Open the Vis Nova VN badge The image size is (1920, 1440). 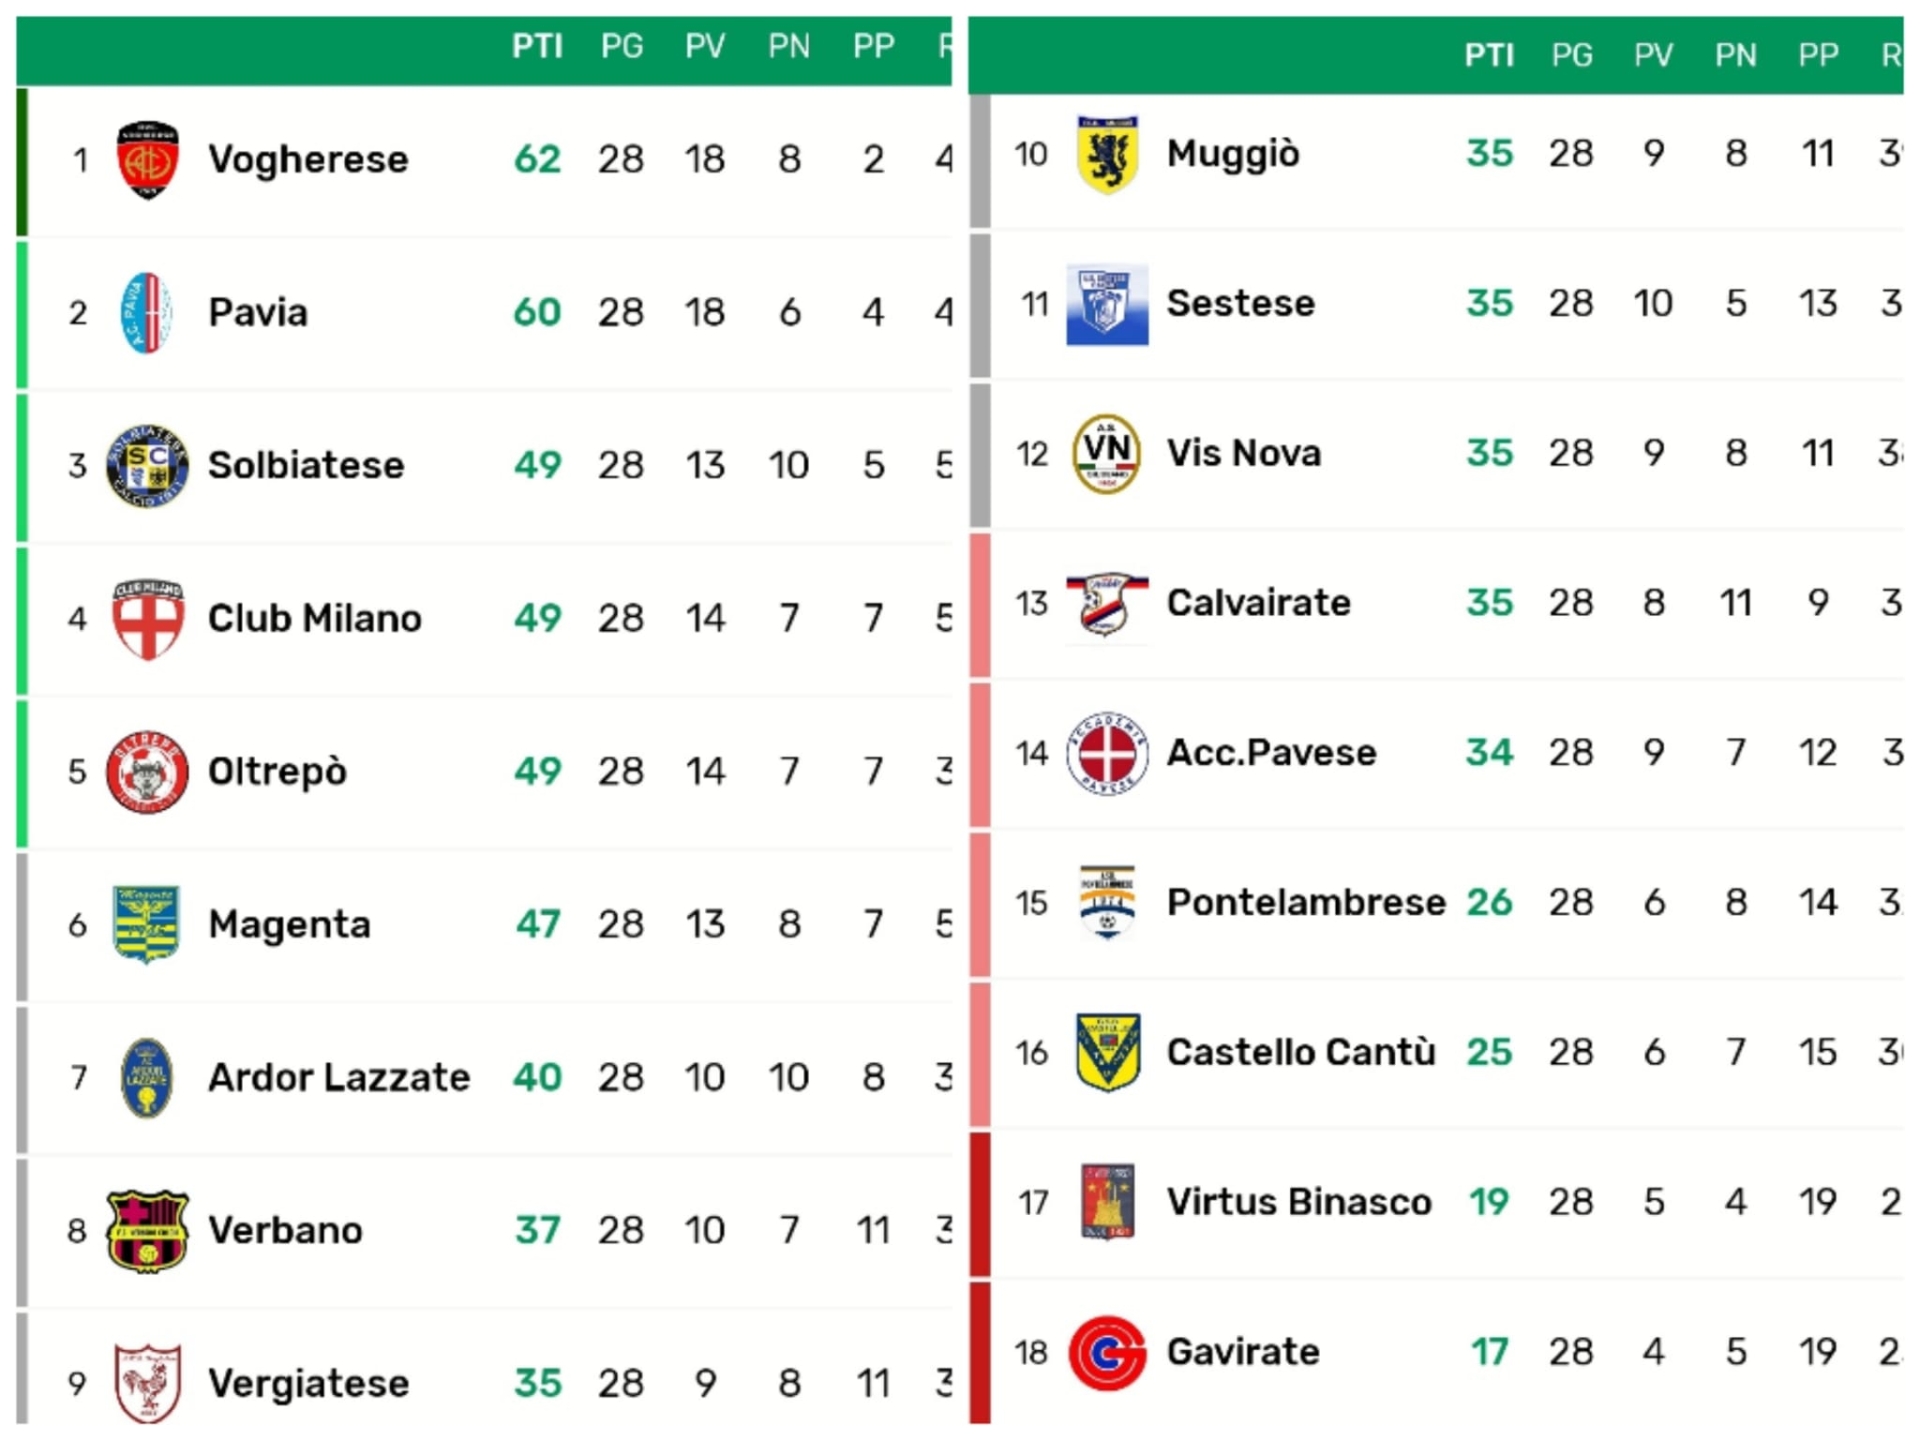(1106, 454)
